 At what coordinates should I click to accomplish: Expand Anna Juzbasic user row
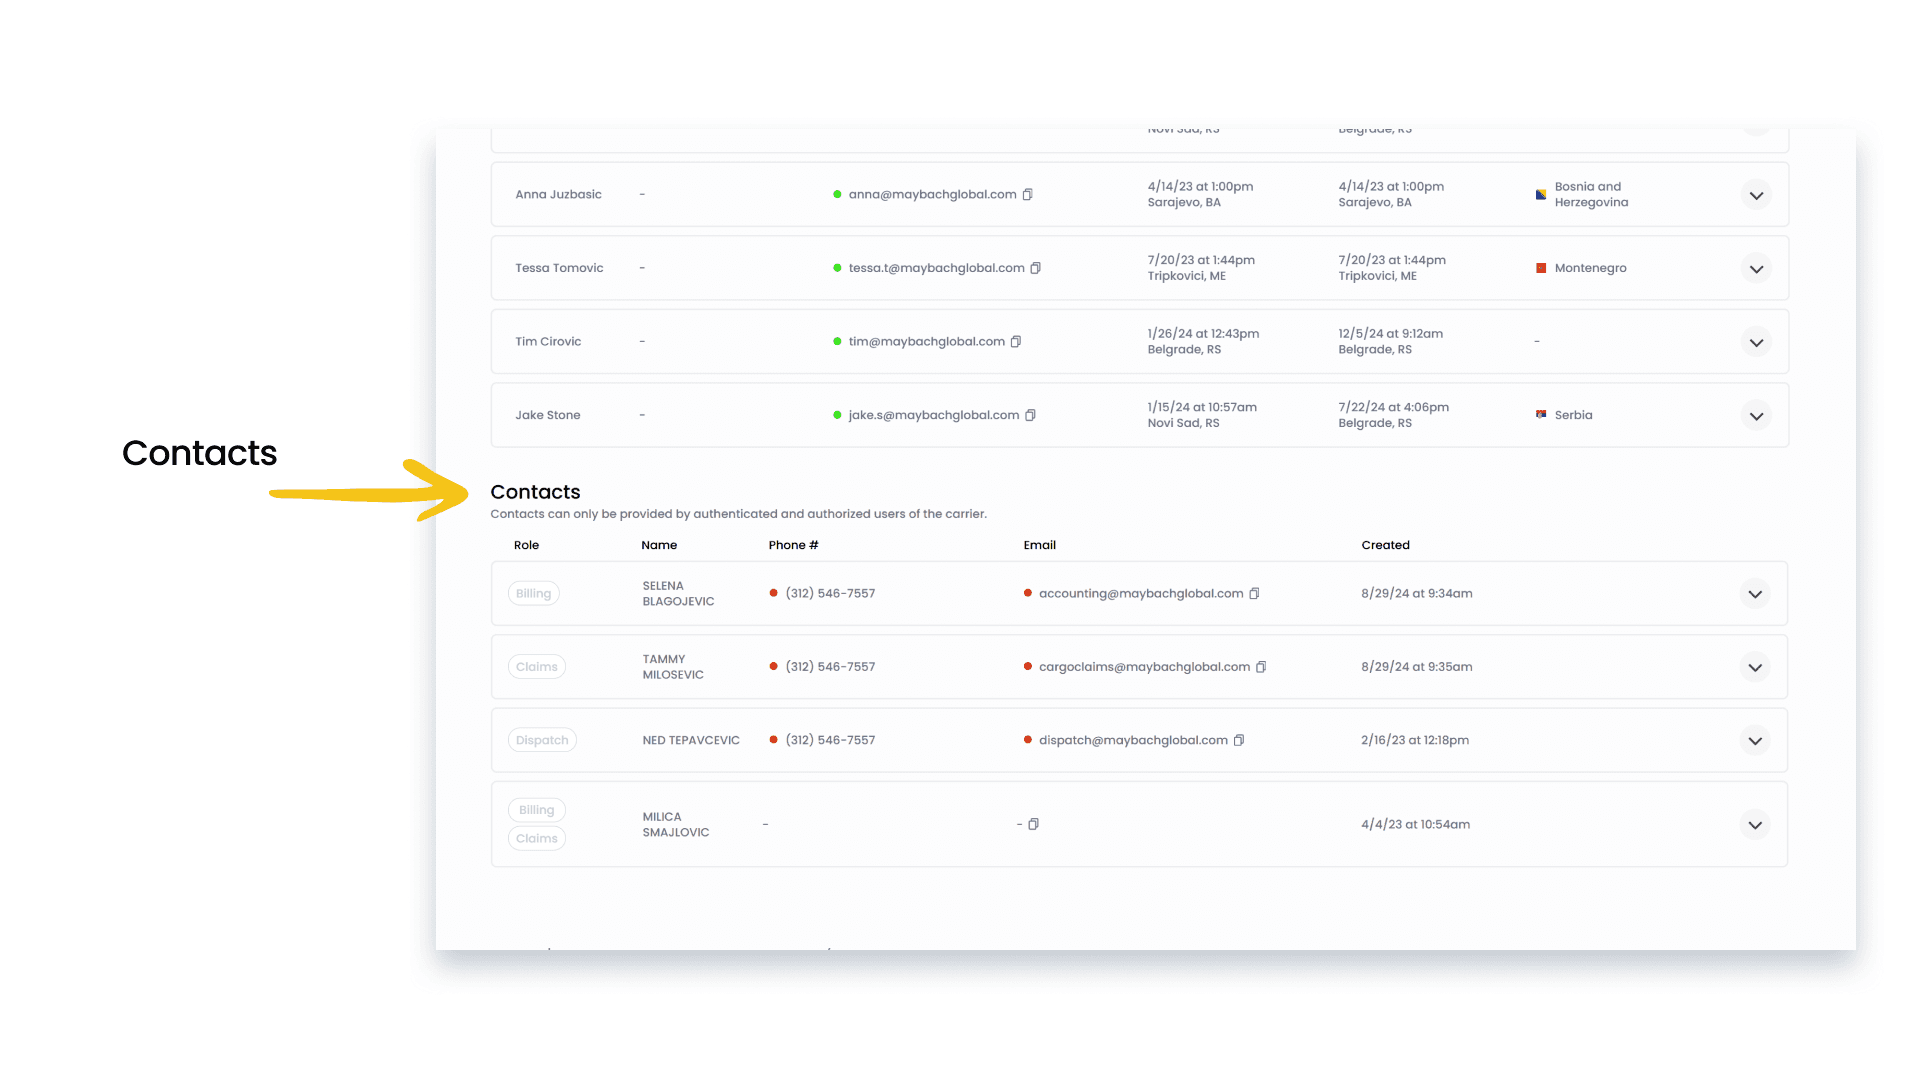pyautogui.click(x=1755, y=196)
